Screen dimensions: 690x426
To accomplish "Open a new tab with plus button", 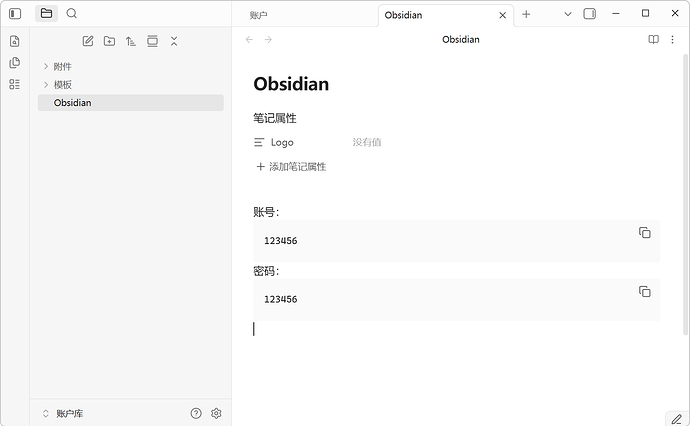I will point(526,14).
